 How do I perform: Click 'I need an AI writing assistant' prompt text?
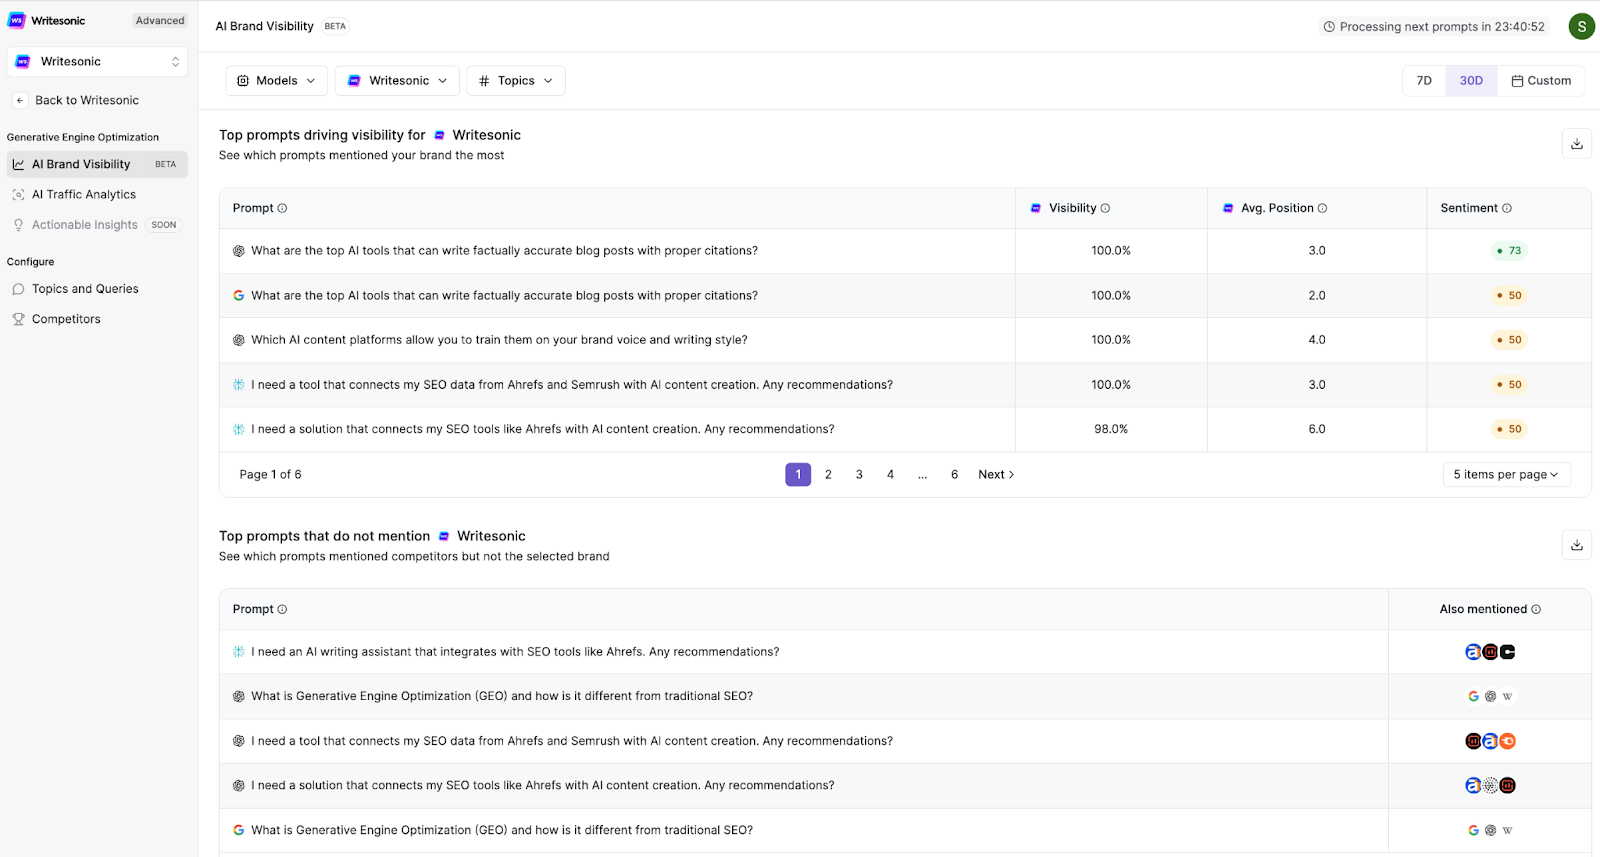pos(515,652)
